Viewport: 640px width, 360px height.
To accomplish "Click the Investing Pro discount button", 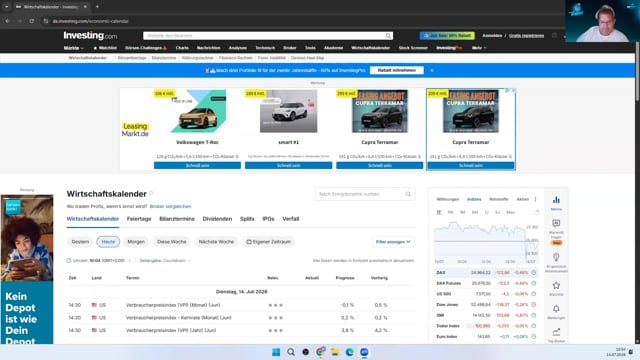I will click(447, 36).
